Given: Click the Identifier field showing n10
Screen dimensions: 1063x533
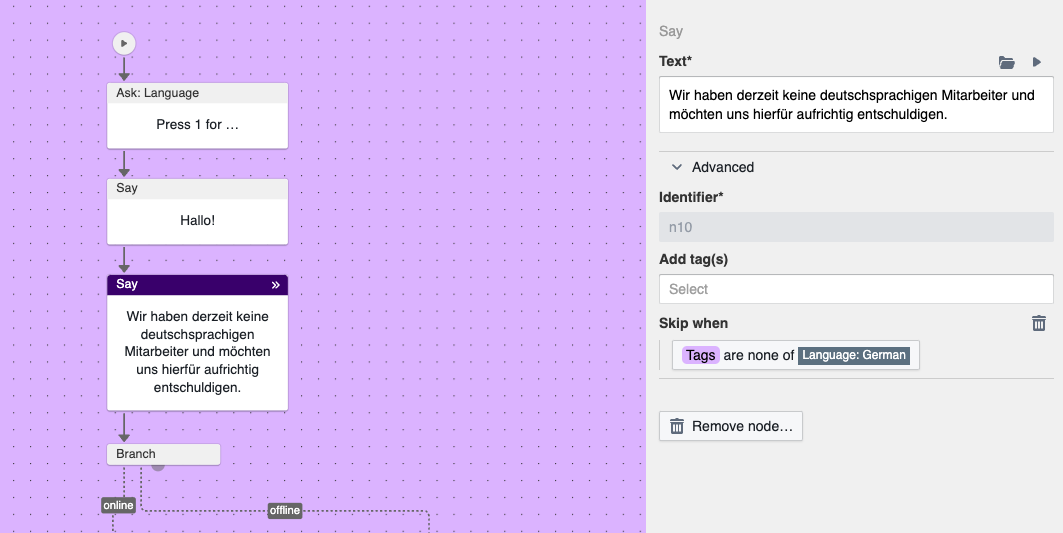Looking at the screenshot, I should (856, 227).
